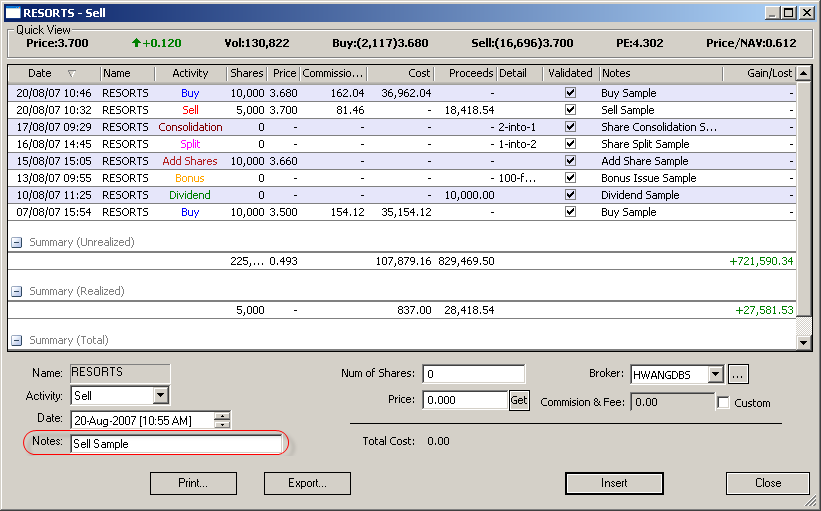Screen dimensions: 821x511
Task: Collapse the Summary (Realized) section
Action: [x=17, y=292]
